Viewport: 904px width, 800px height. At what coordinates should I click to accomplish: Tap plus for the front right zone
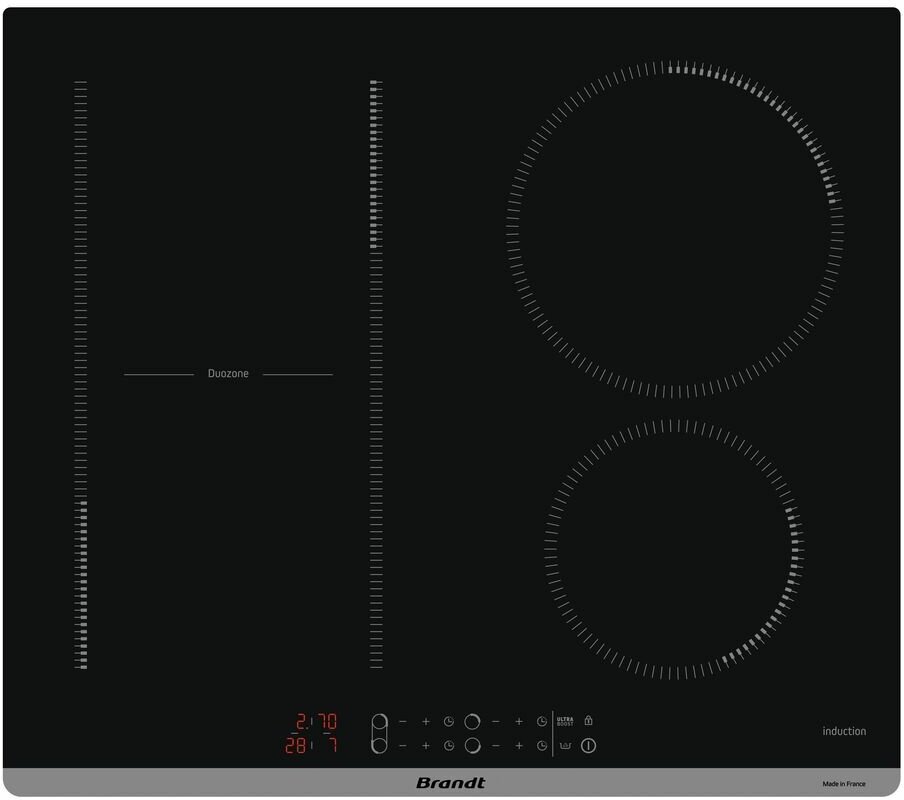pyautogui.click(x=519, y=746)
